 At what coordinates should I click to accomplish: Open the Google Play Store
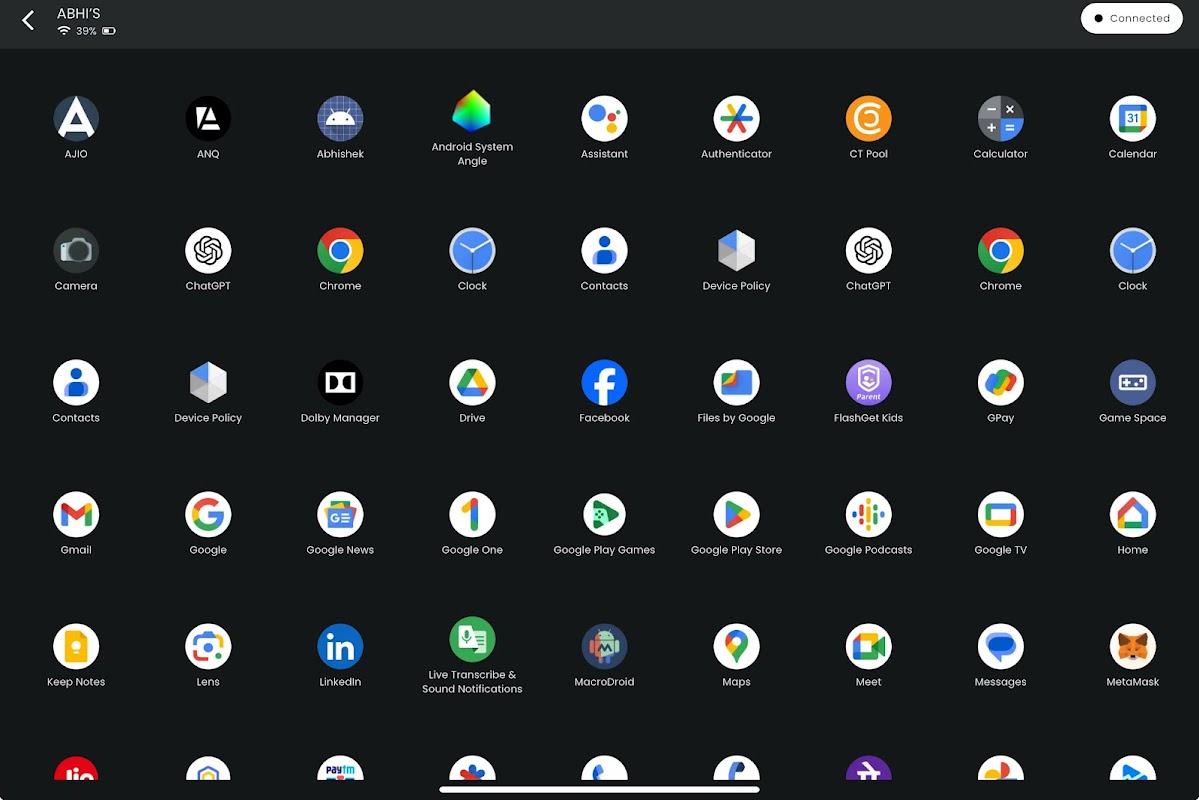[x=736, y=515]
